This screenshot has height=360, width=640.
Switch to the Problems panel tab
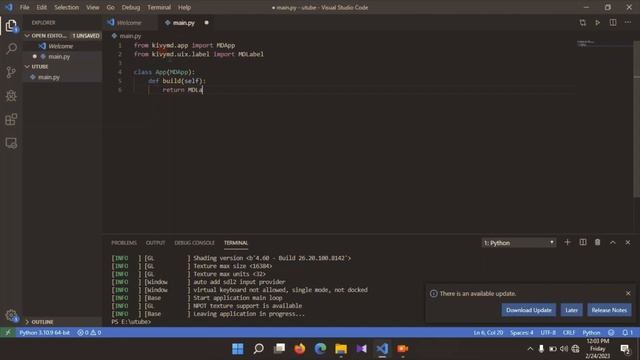tap(124, 243)
